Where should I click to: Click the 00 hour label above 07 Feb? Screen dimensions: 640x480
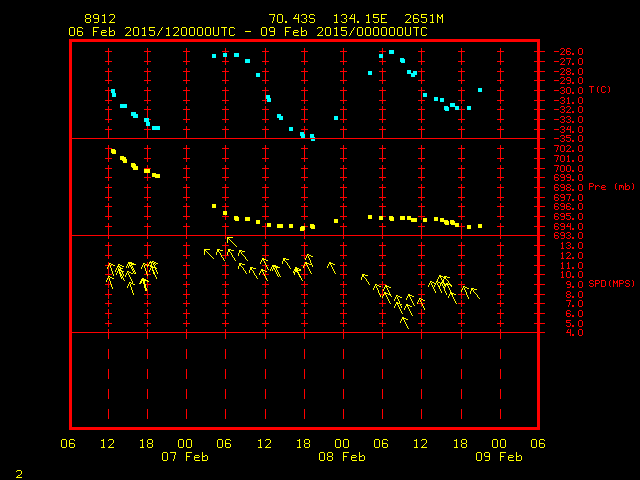point(185,444)
